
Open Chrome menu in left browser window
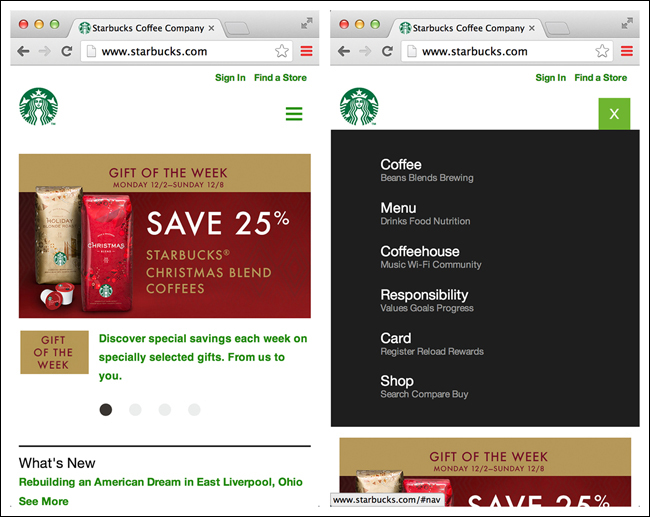click(306, 51)
